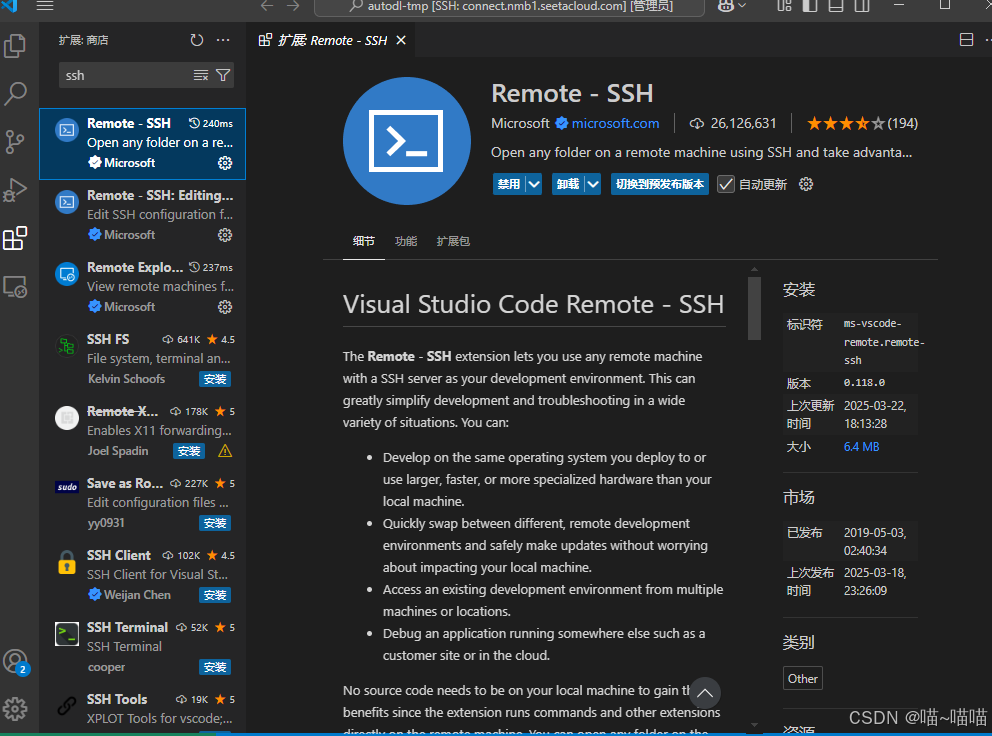Open the Source Control view

click(x=15, y=142)
